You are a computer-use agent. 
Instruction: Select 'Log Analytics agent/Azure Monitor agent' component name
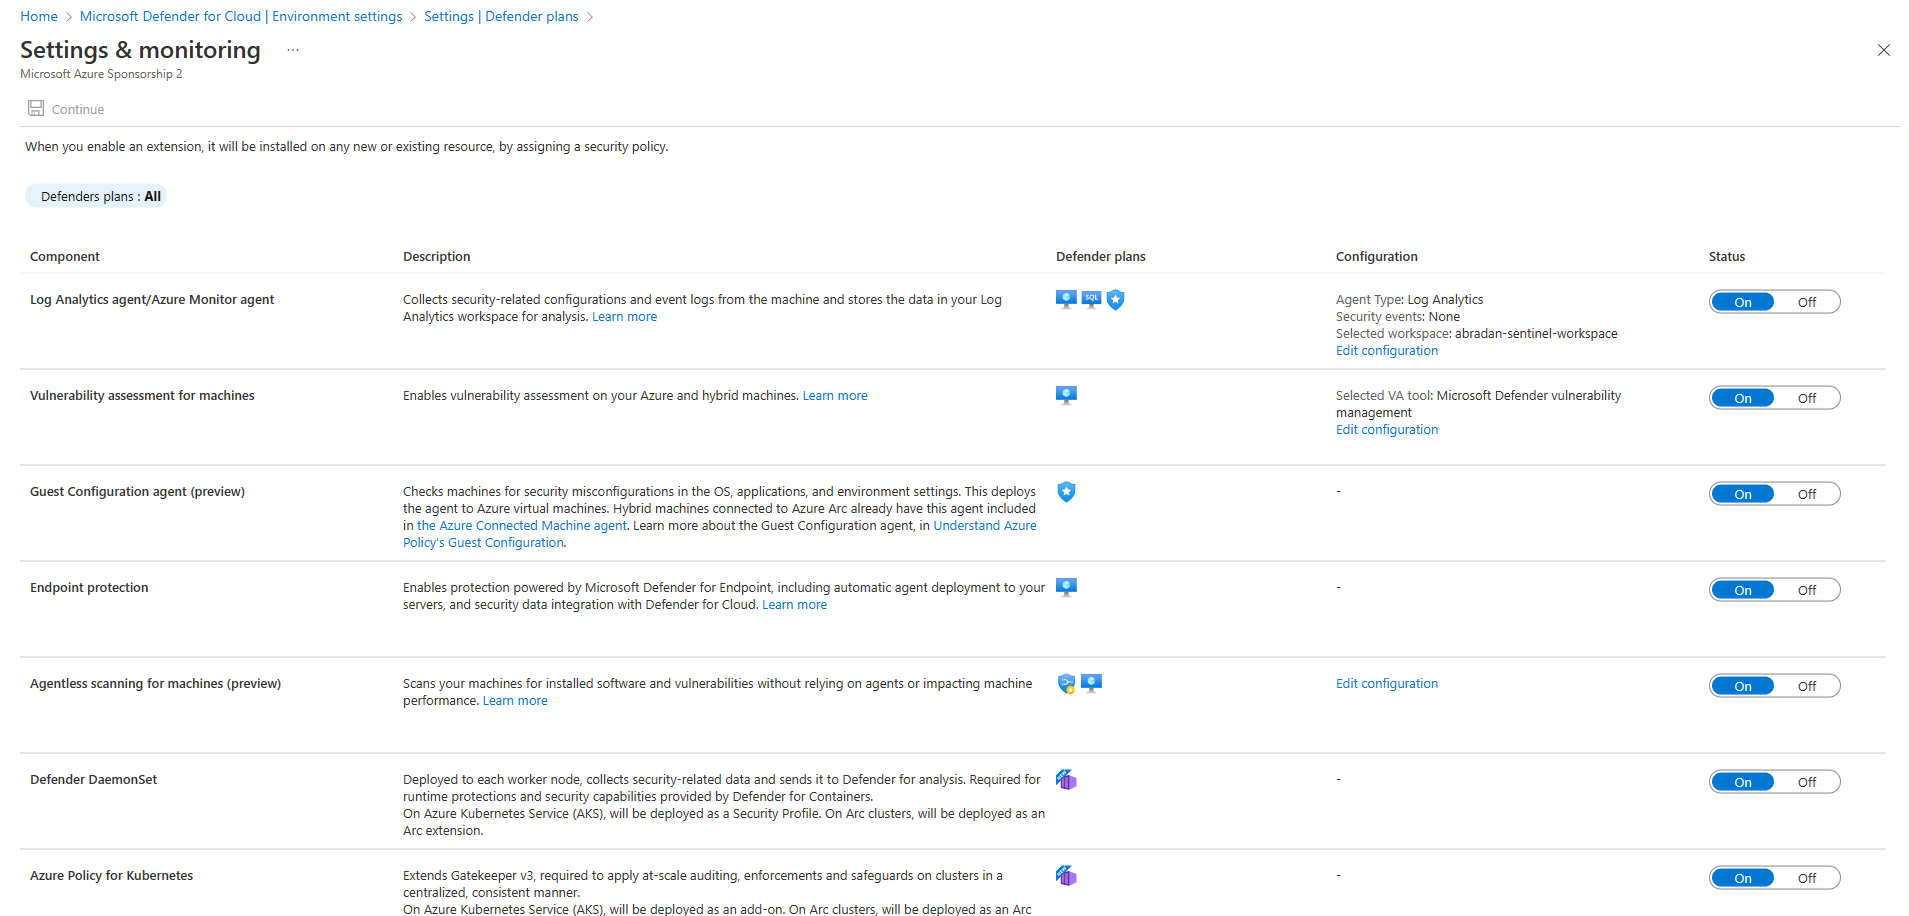(152, 299)
